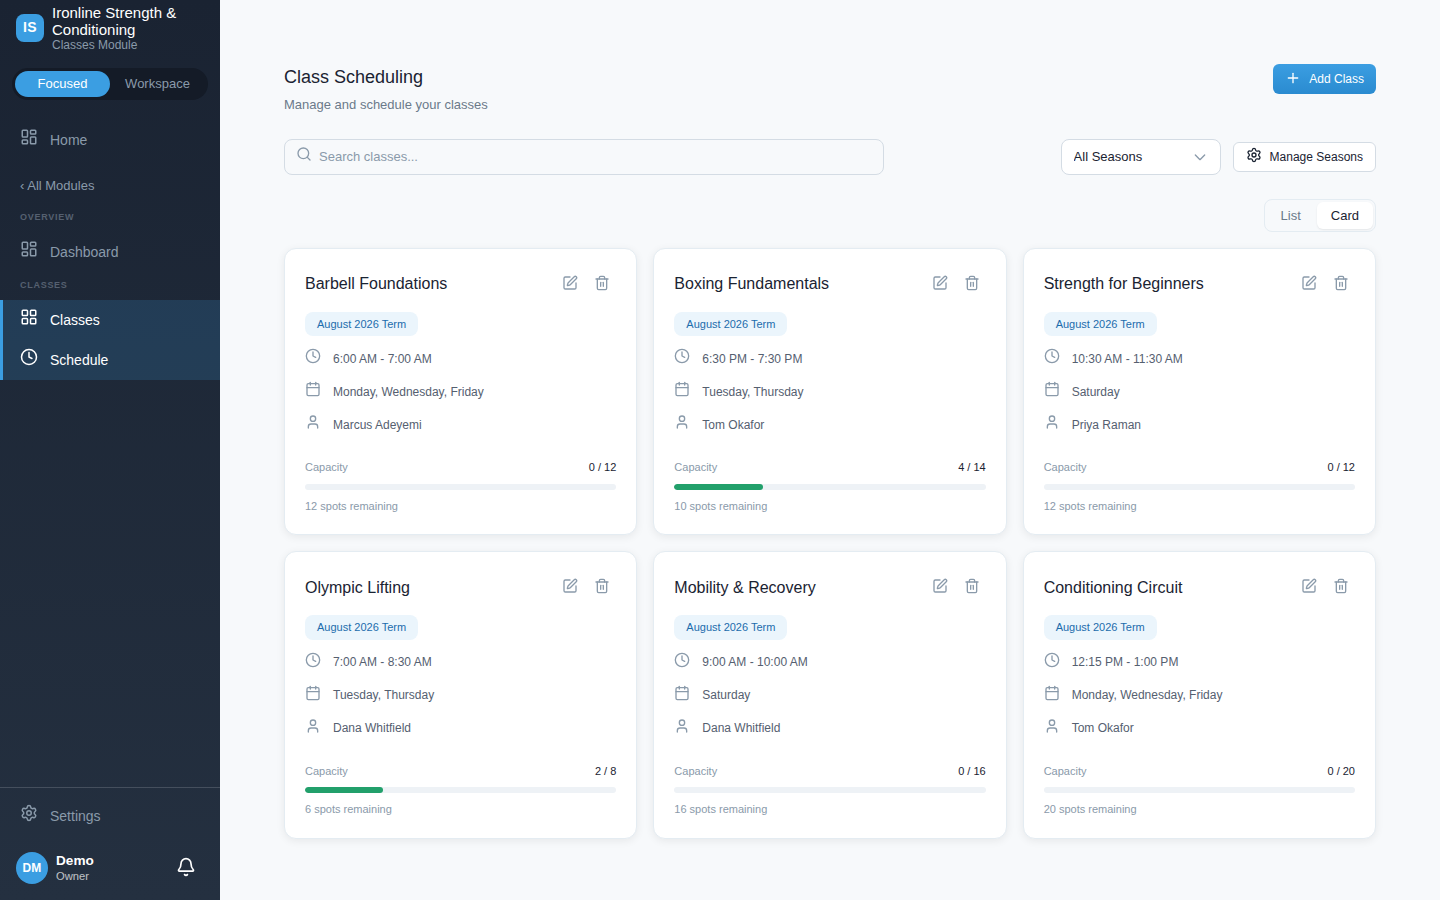The height and width of the screenshot is (900, 1440).
Task: Click the IS app logo
Action: click(x=30, y=28)
